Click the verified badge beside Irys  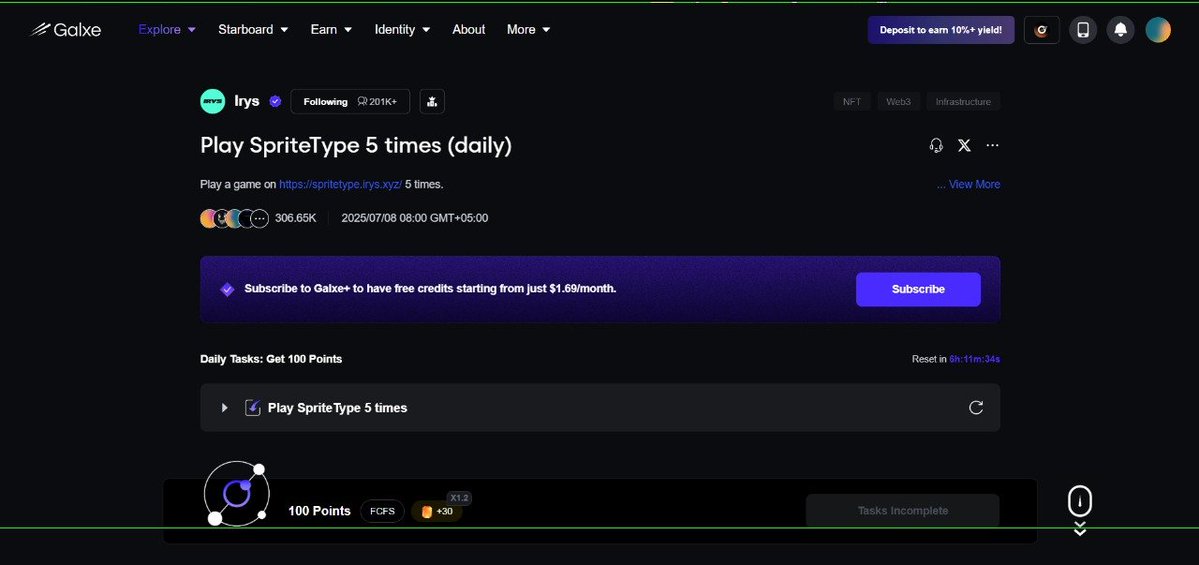pyautogui.click(x=275, y=101)
